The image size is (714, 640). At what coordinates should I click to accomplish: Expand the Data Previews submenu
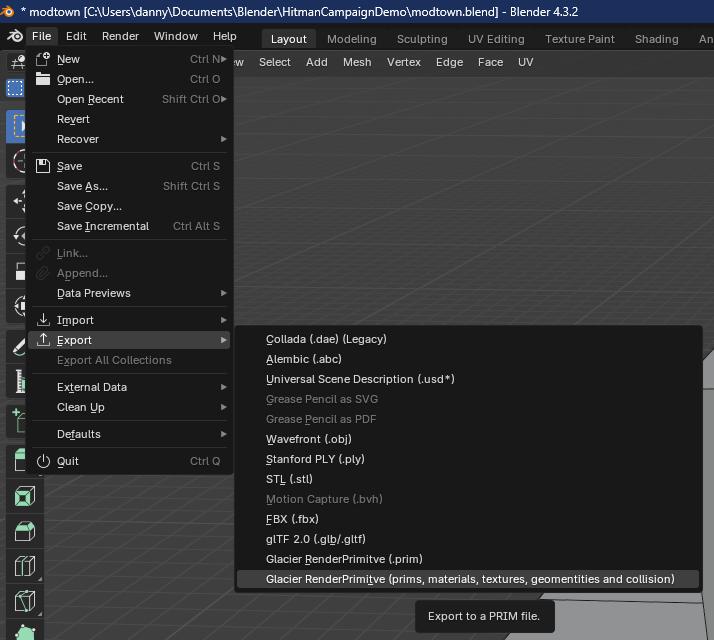[x=130, y=293]
